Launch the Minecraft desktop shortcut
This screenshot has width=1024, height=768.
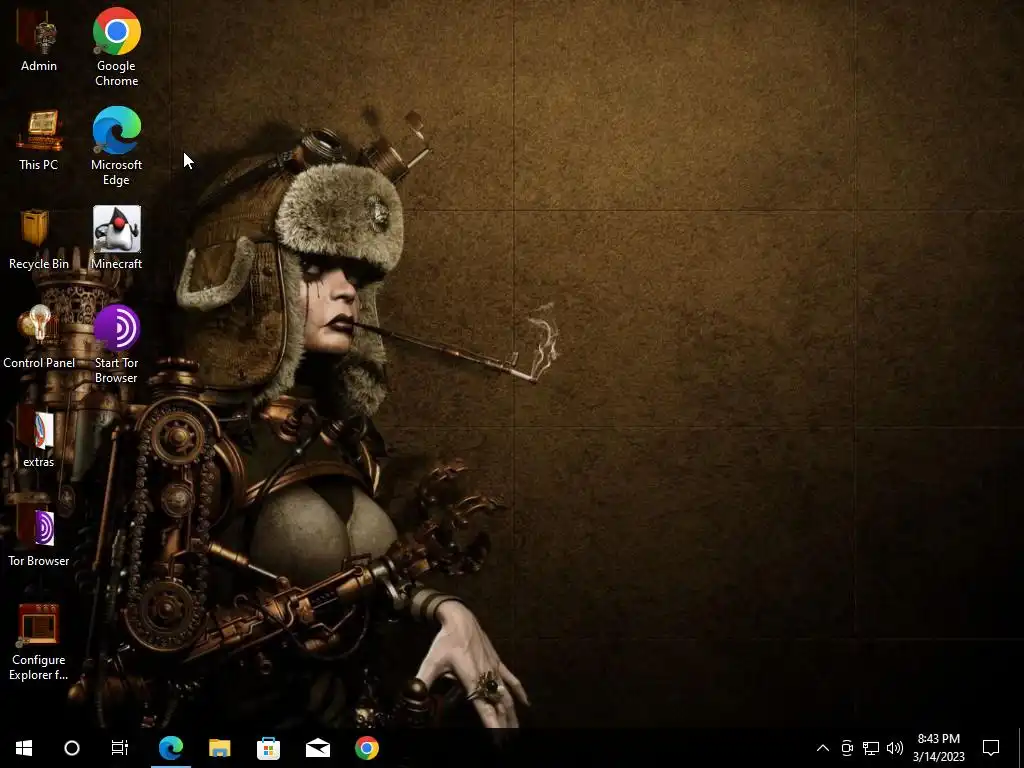pyautogui.click(x=116, y=238)
